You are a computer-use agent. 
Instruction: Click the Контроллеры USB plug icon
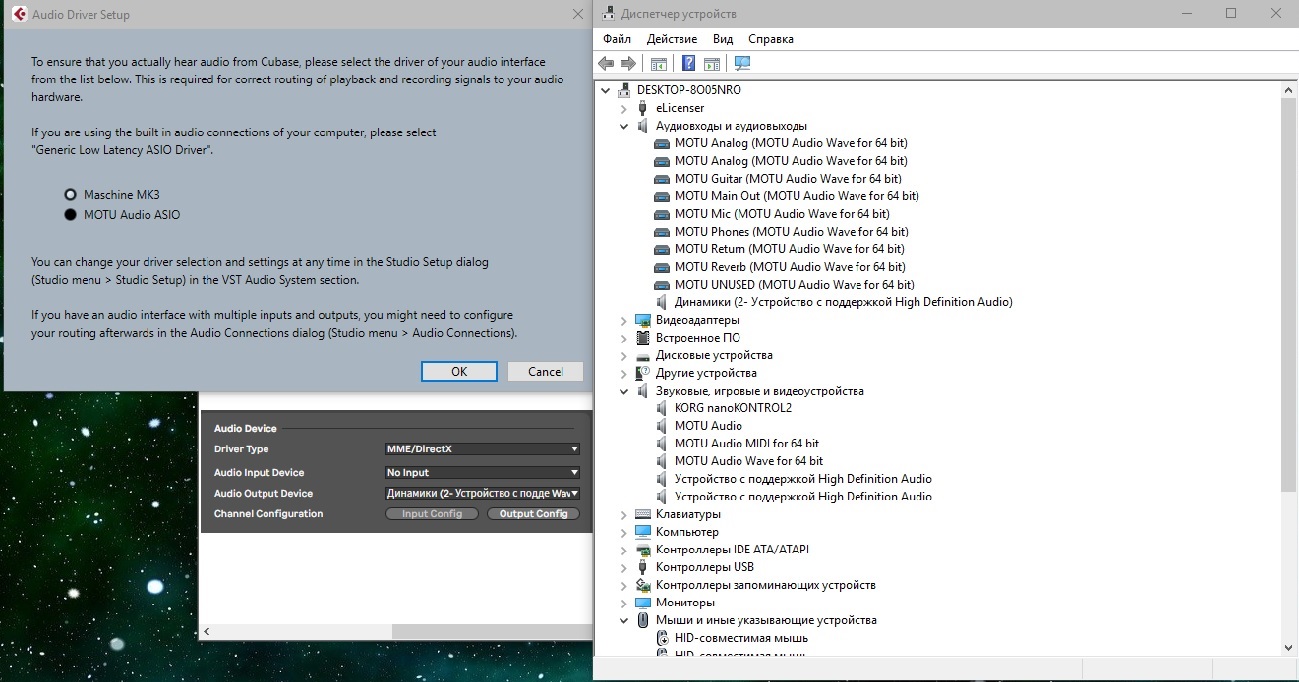click(643, 567)
